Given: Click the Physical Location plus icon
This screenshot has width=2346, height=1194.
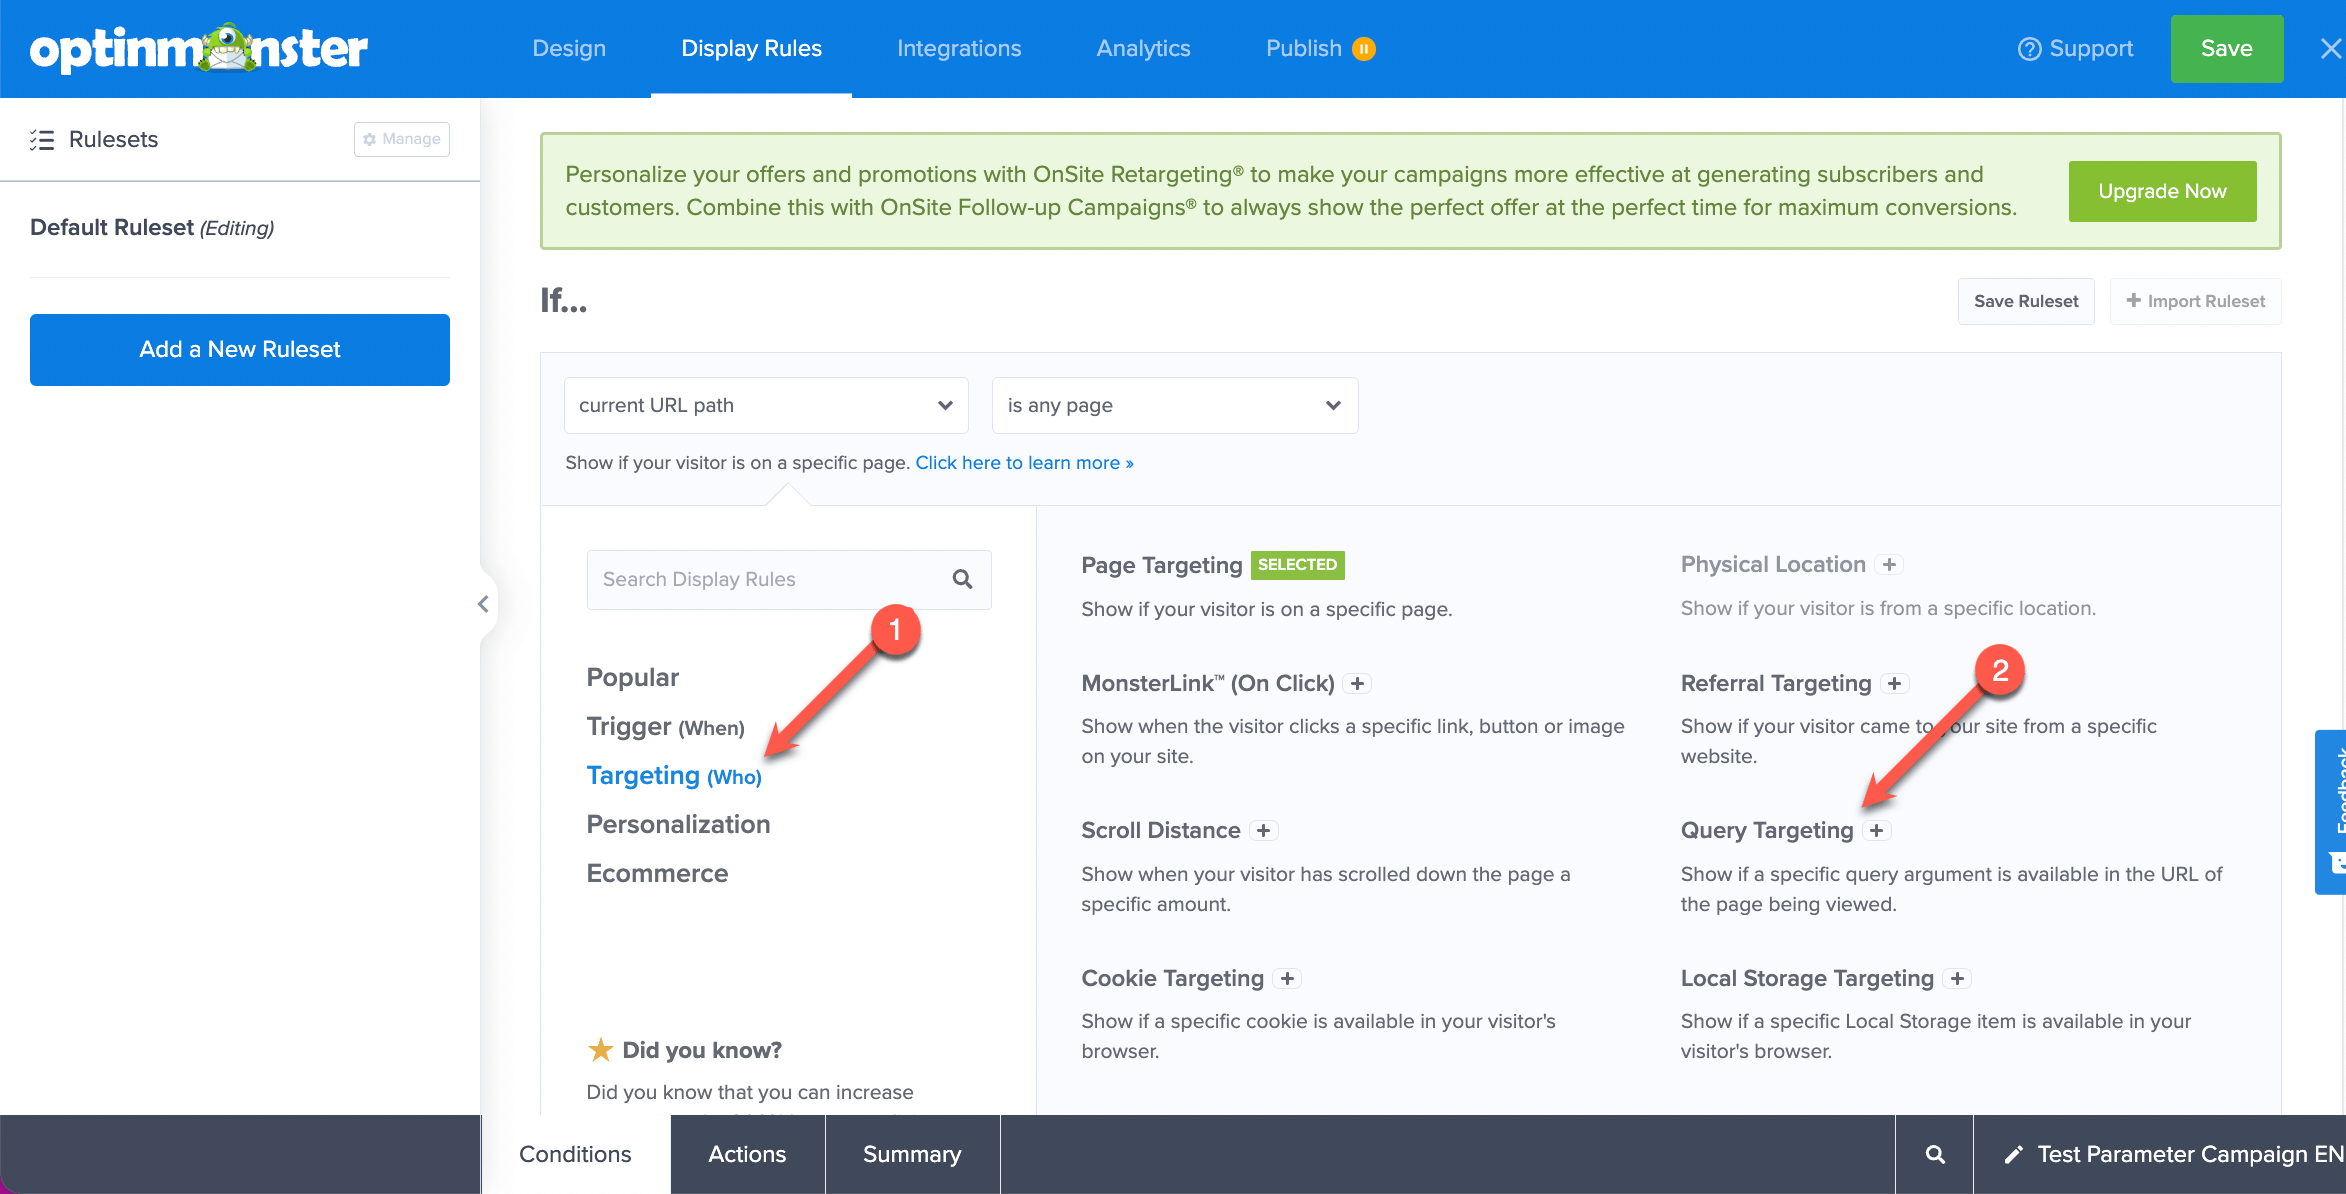Looking at the screenshot, I should click(1889, 565).
